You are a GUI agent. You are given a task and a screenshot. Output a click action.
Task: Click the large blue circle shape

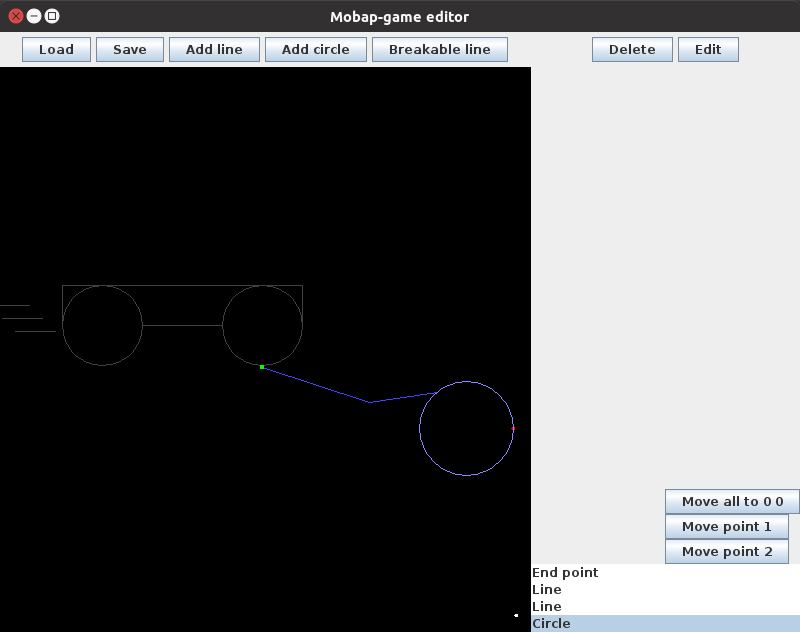pos(467,428)
